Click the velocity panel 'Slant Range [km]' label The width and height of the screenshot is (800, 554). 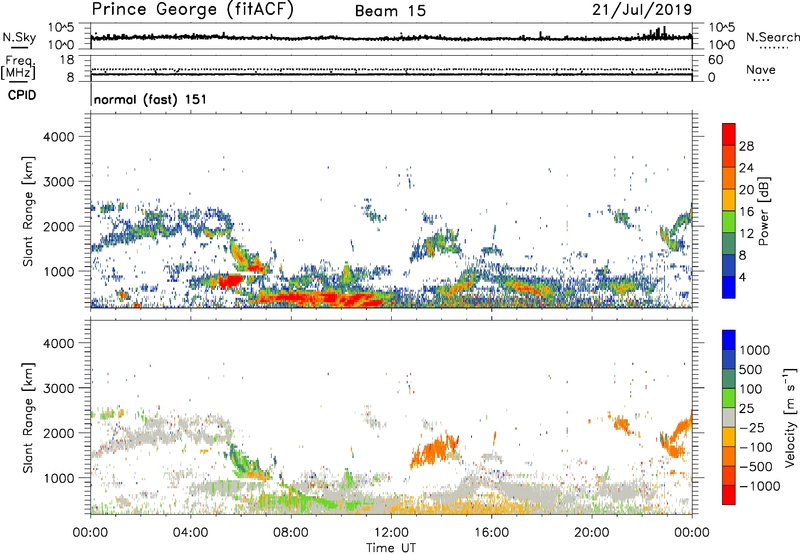pyautogui.click(x=28, y=418)
